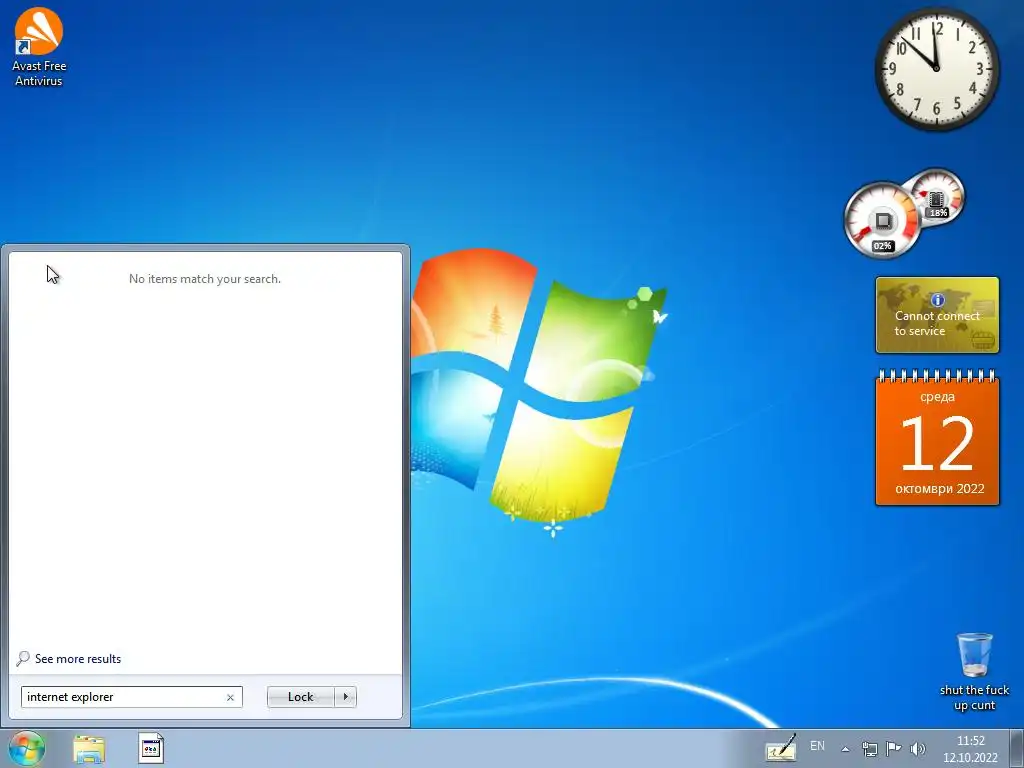The height and width of the screenshot is (768, 1024).
Task: Click the 'No items match your search.' text
Action: 205,279
